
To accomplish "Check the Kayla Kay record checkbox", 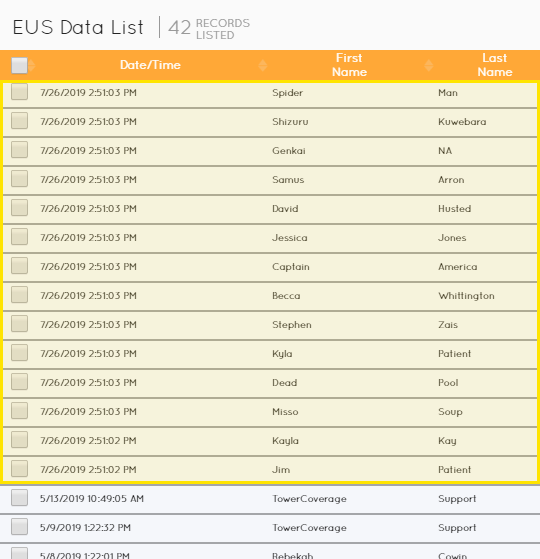I will [19, 440].
